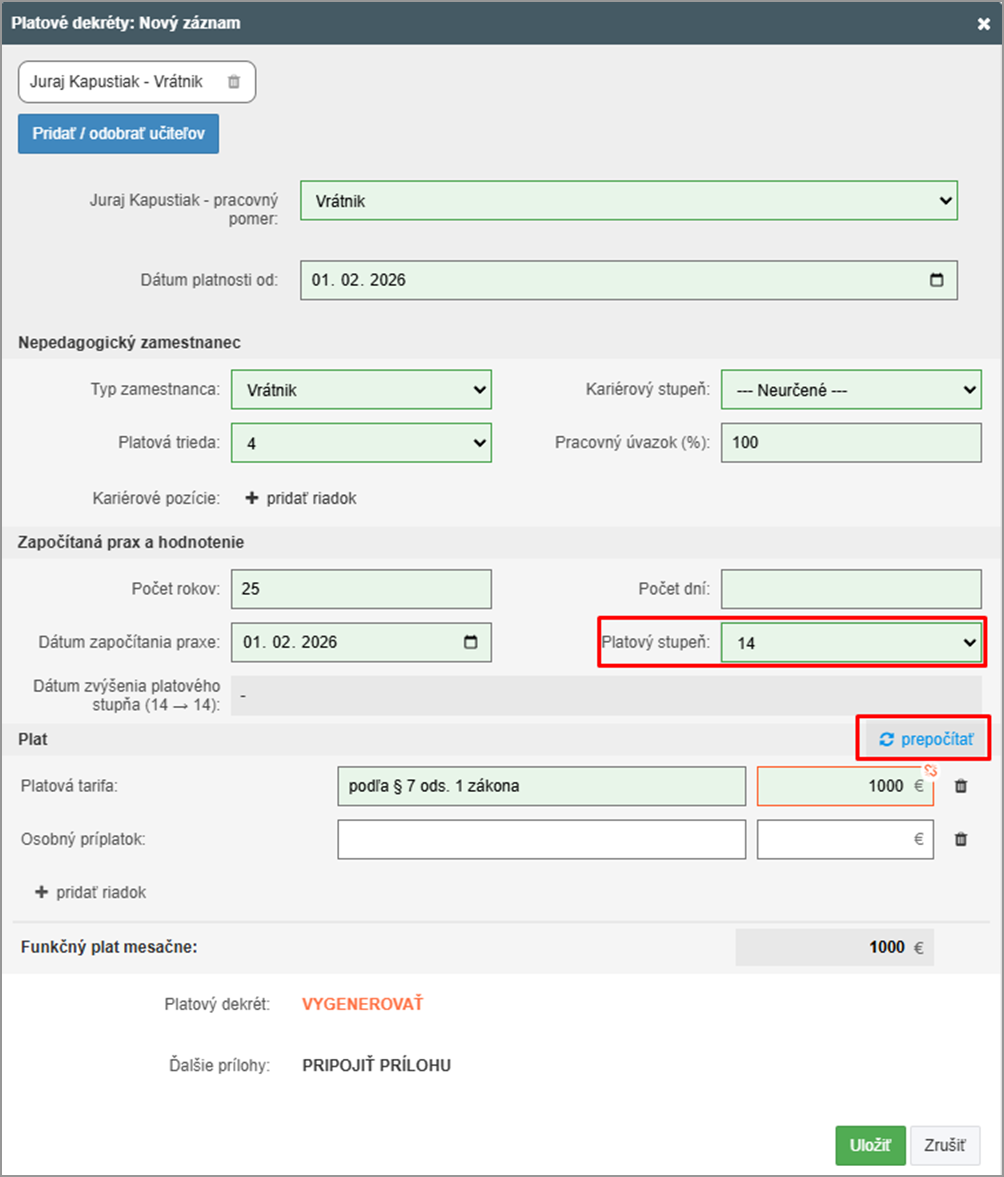Close the Platové dekréty dialog
This screenshot has width=1004, height=1177.
[x=983, y=22]
